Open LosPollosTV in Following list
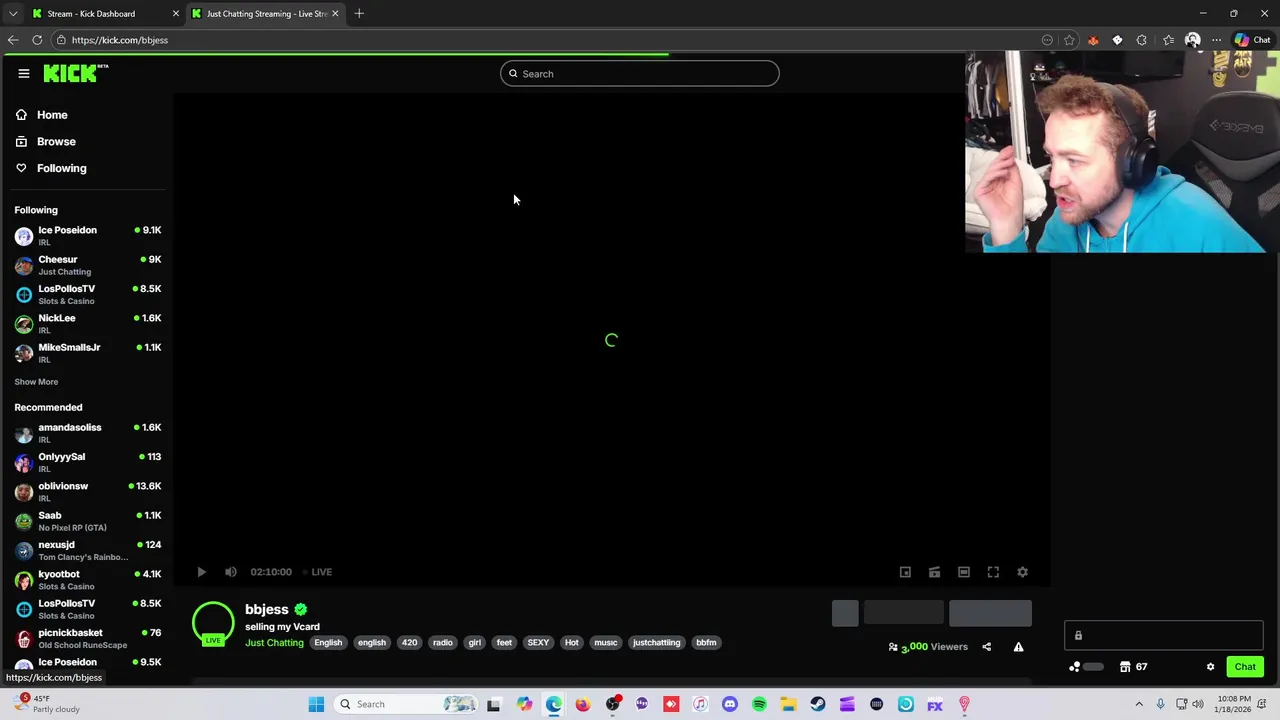This screenshot has width=1280, height=720. click(88, 294)
